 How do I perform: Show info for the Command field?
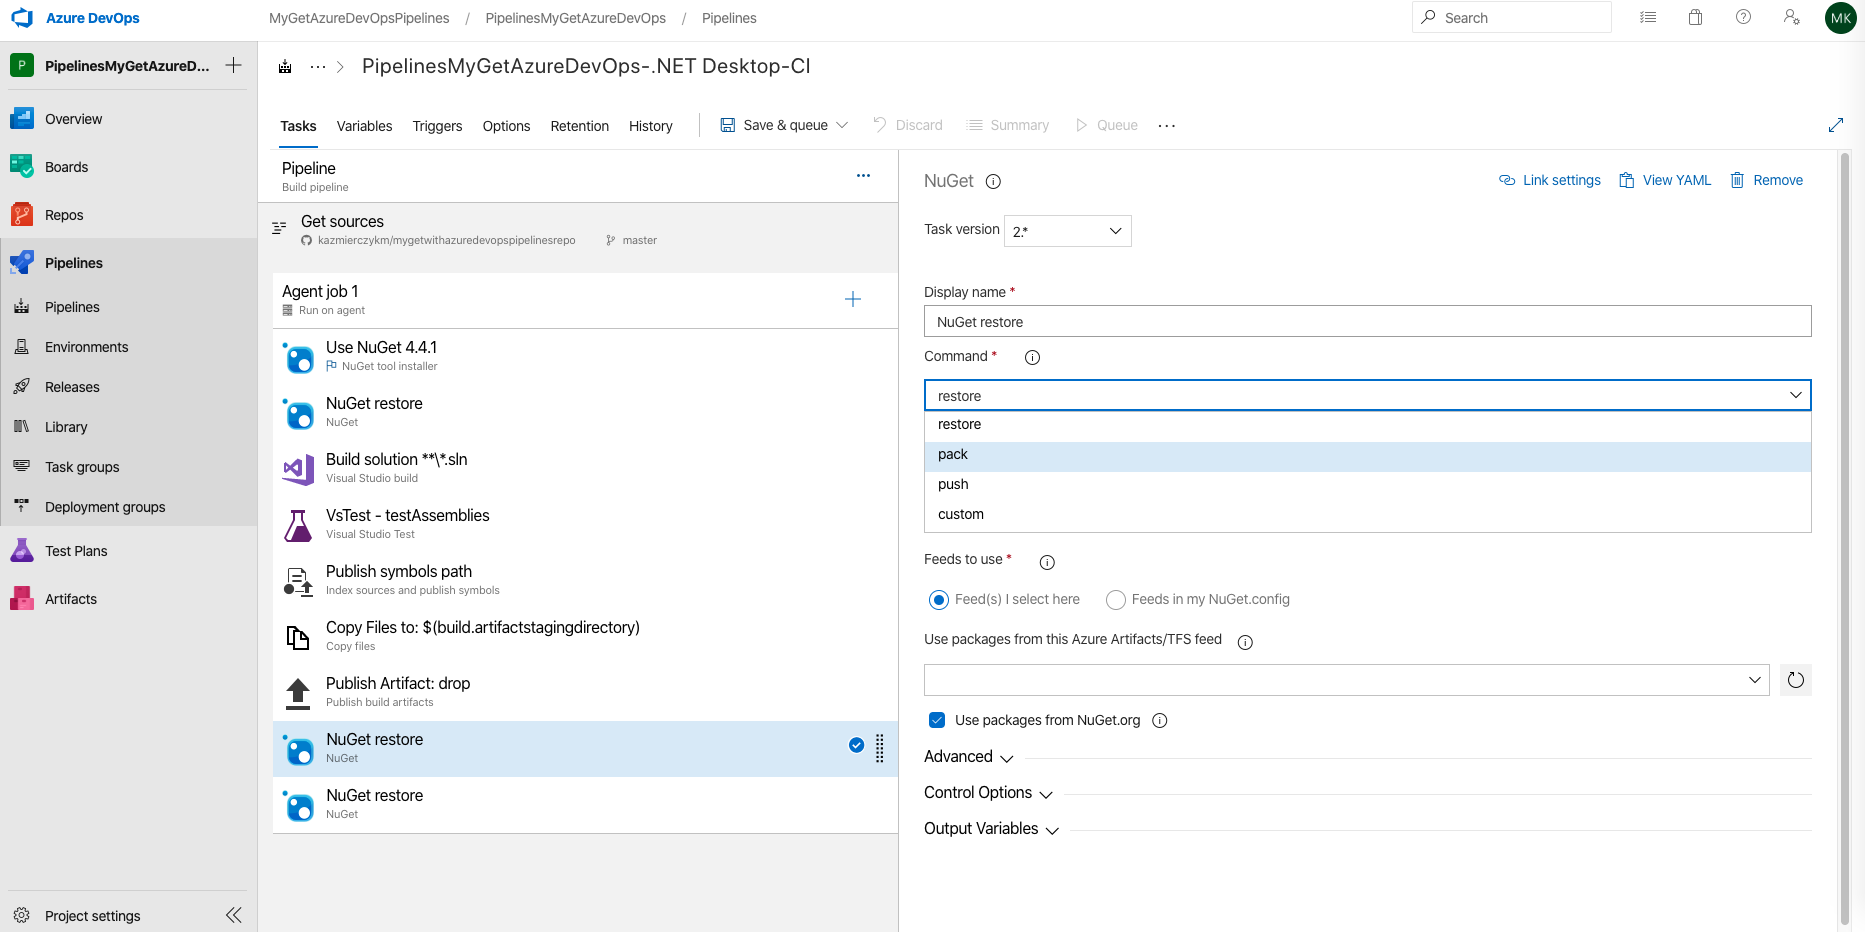[x=1033, y=357]
